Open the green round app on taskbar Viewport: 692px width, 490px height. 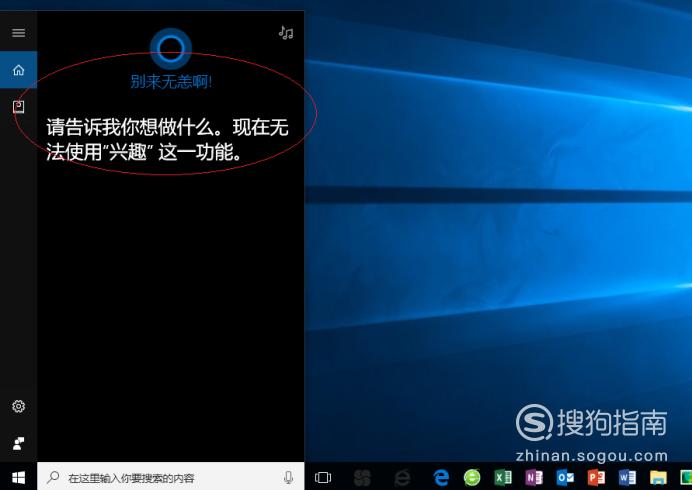472,477
